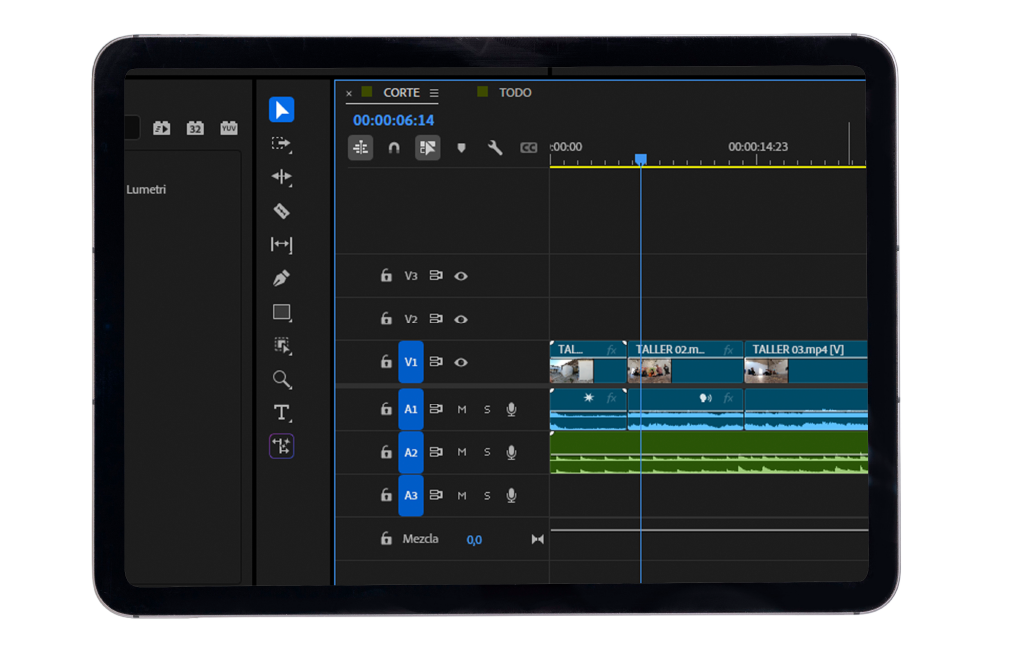Image resolution: width=1018 pixels, height=646 pixels.
Task: Select the Zoom magnifier tool
Action: [x=281, y=379]
